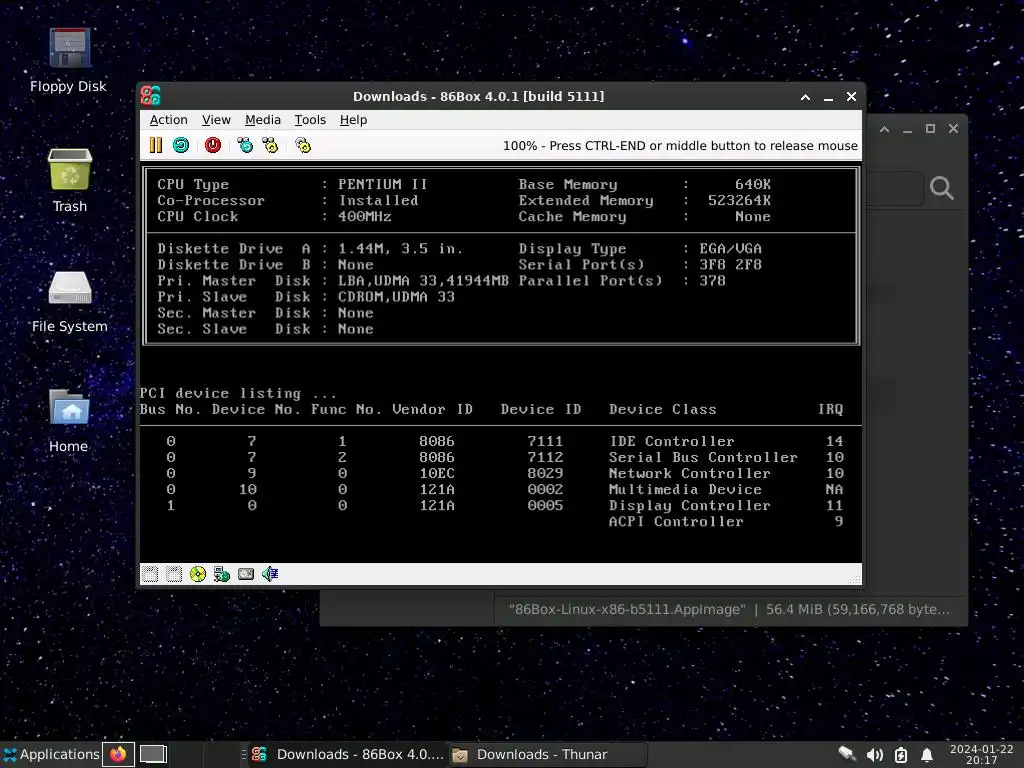The image size is (1024, 768).
Task: Click the 'PENTIUM II' CPU type text
Action: click(x=382, y=184)
